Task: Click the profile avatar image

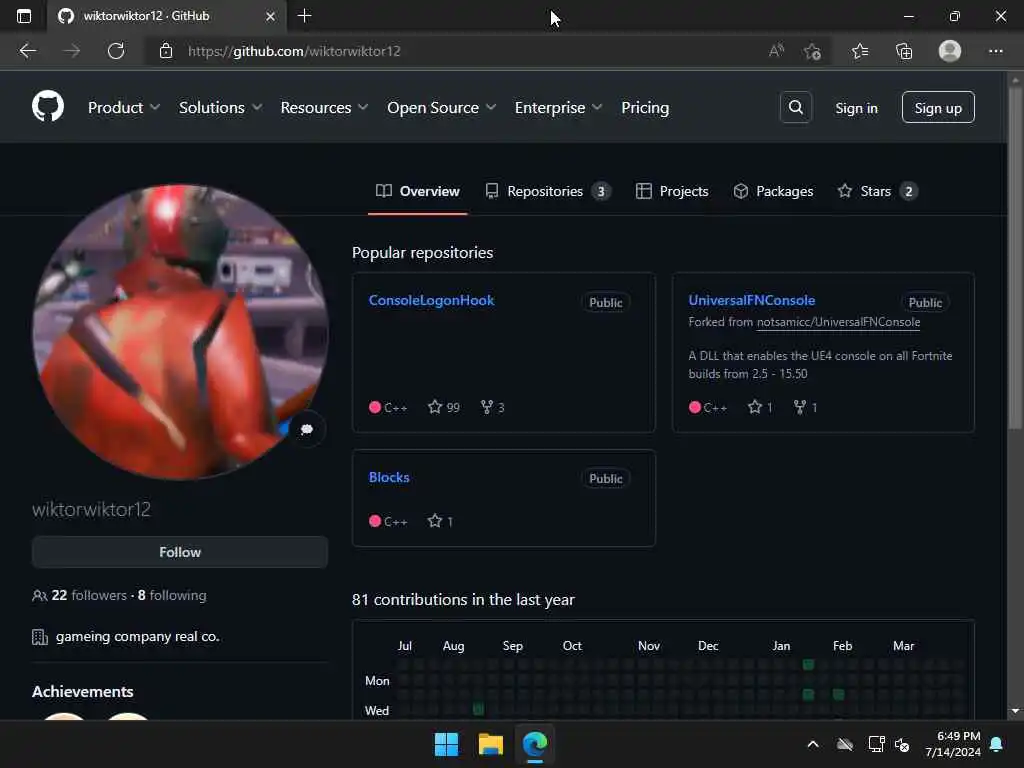Action: click(180, 332)
